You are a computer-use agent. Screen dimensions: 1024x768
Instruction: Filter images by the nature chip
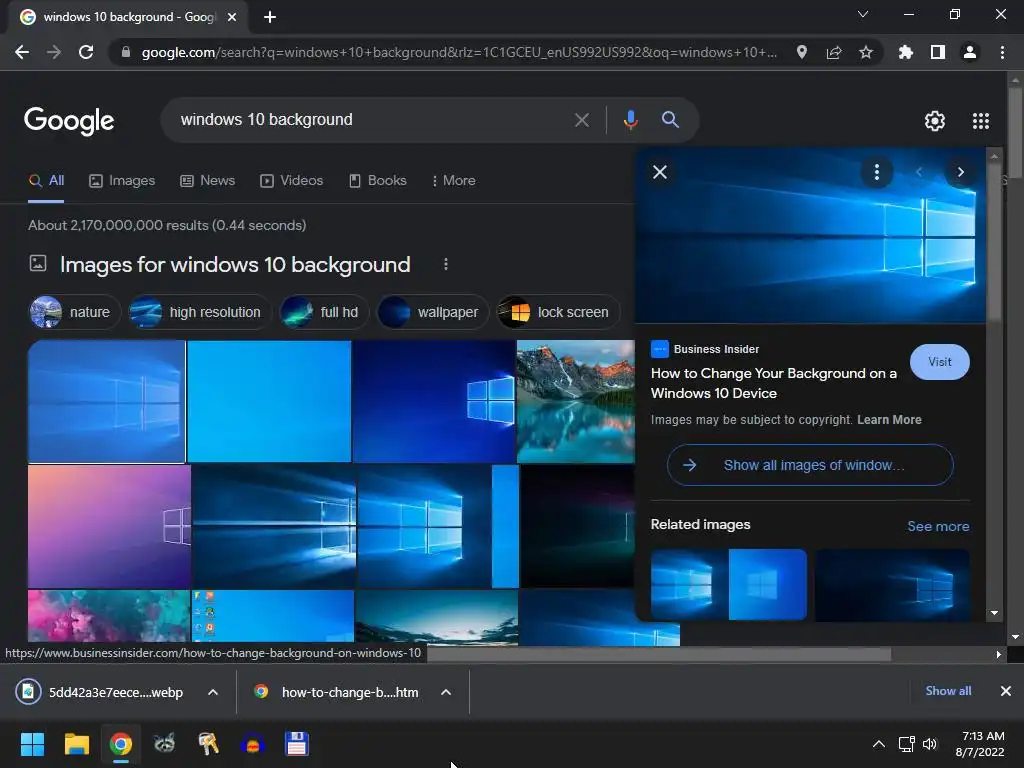tap(74, 312)
